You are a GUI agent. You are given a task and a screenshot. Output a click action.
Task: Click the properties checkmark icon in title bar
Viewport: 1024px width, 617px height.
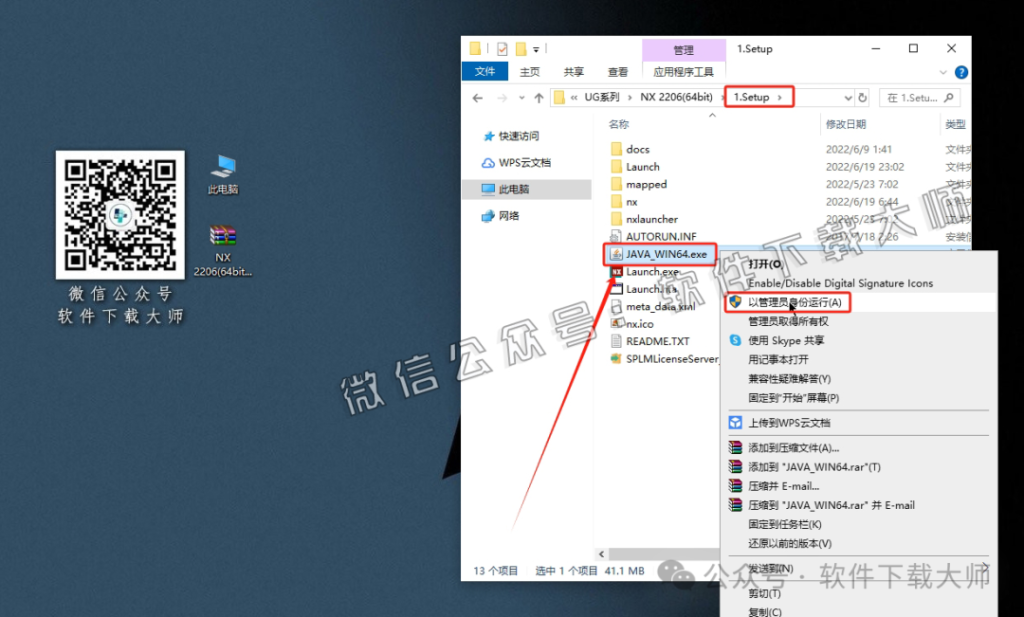[x=502, y=49]
